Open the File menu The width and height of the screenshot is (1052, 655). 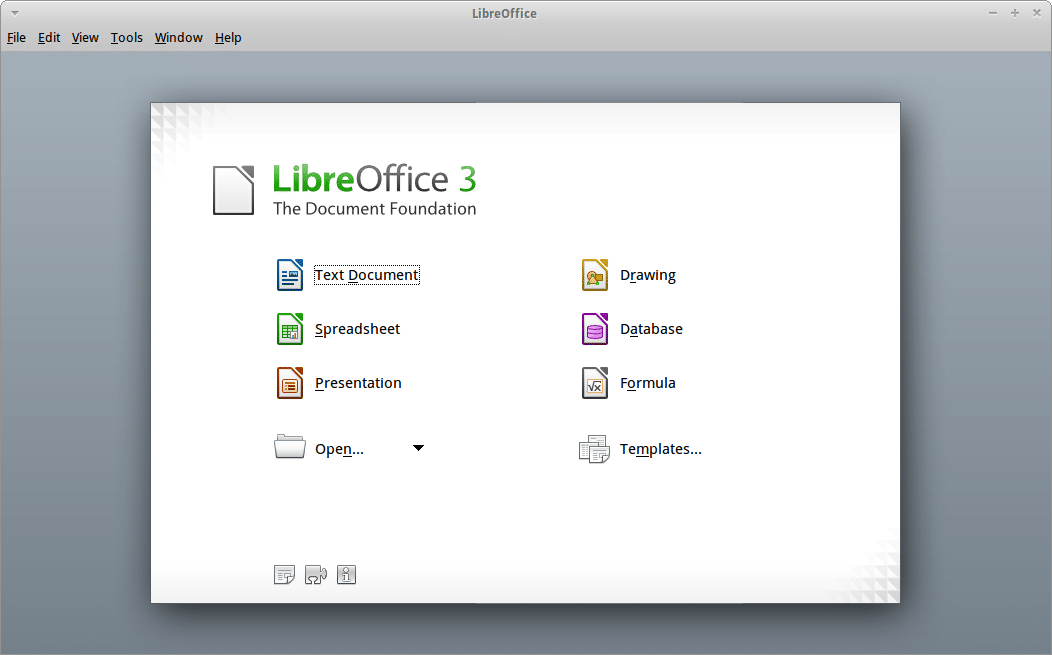click(16, 38)
